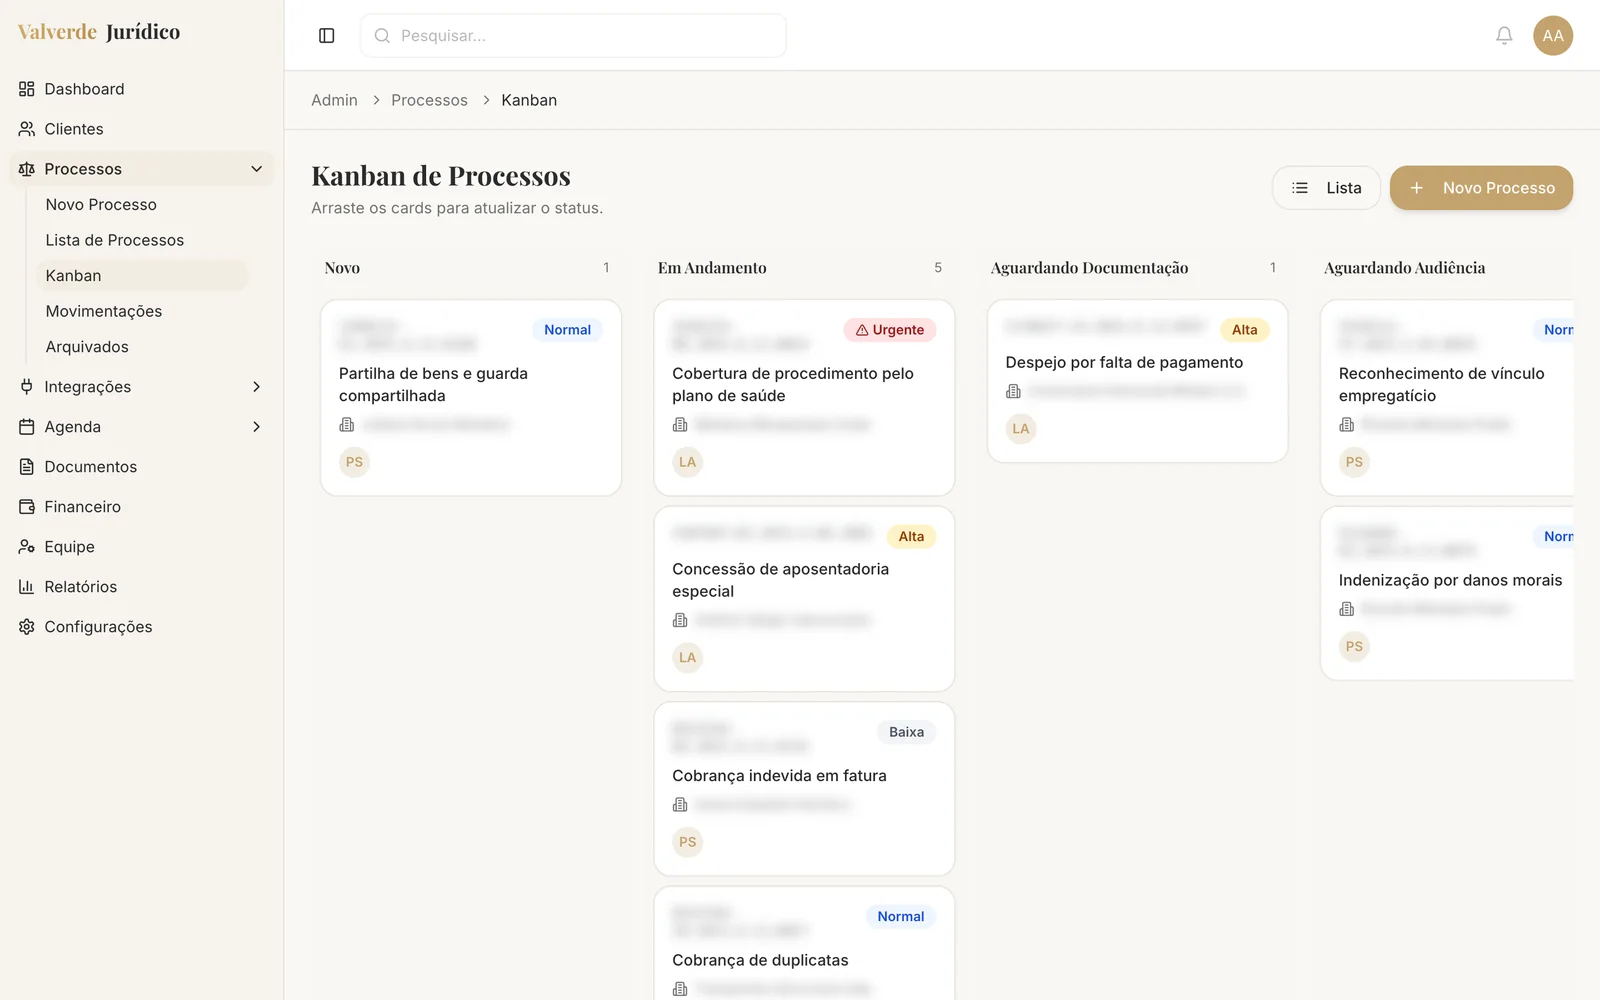Click the Configurações gear icon

point(27,627)
